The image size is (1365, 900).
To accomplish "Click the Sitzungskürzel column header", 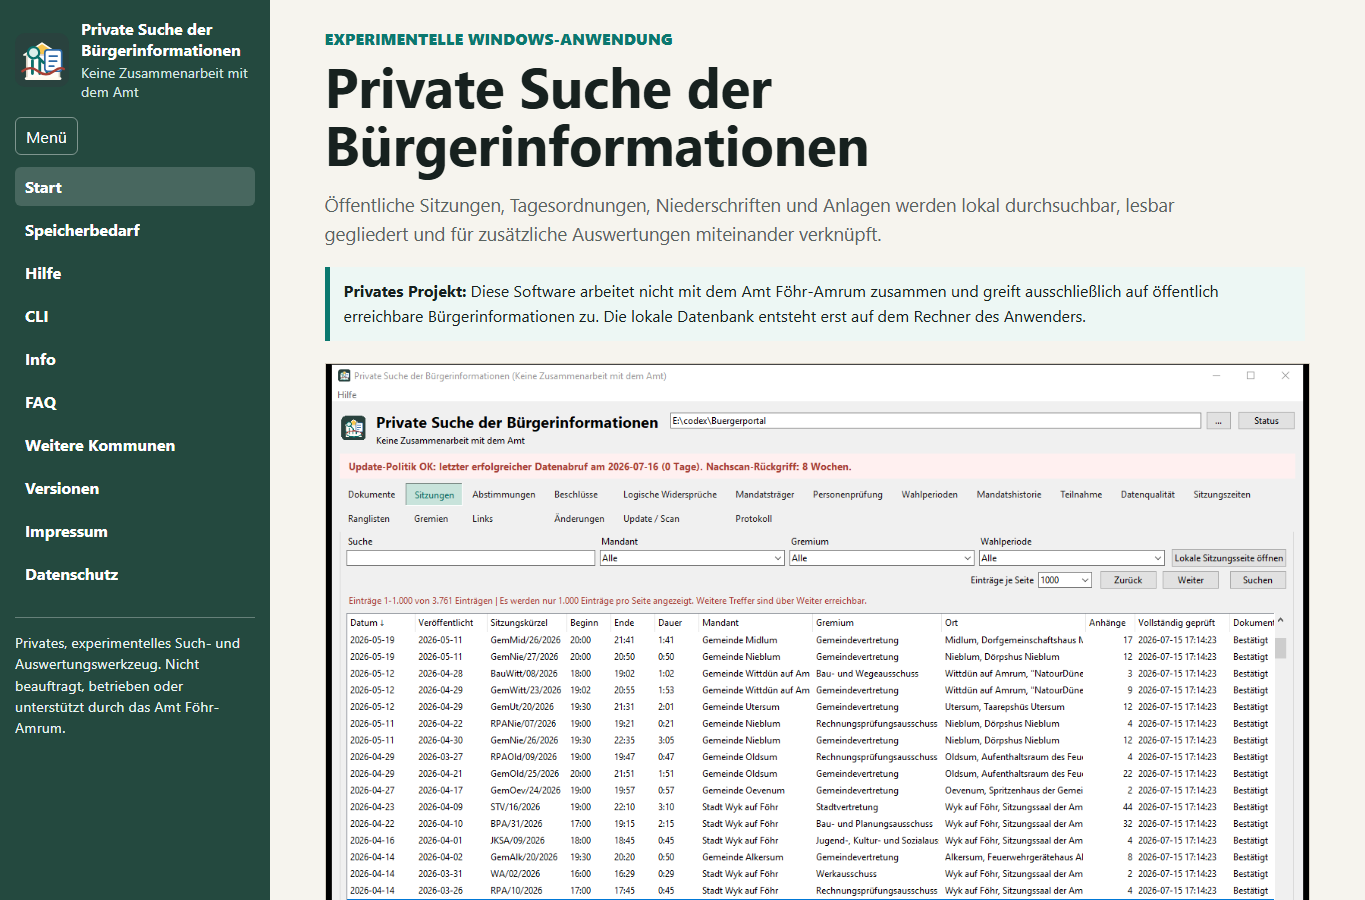I will tap(526, 622).
